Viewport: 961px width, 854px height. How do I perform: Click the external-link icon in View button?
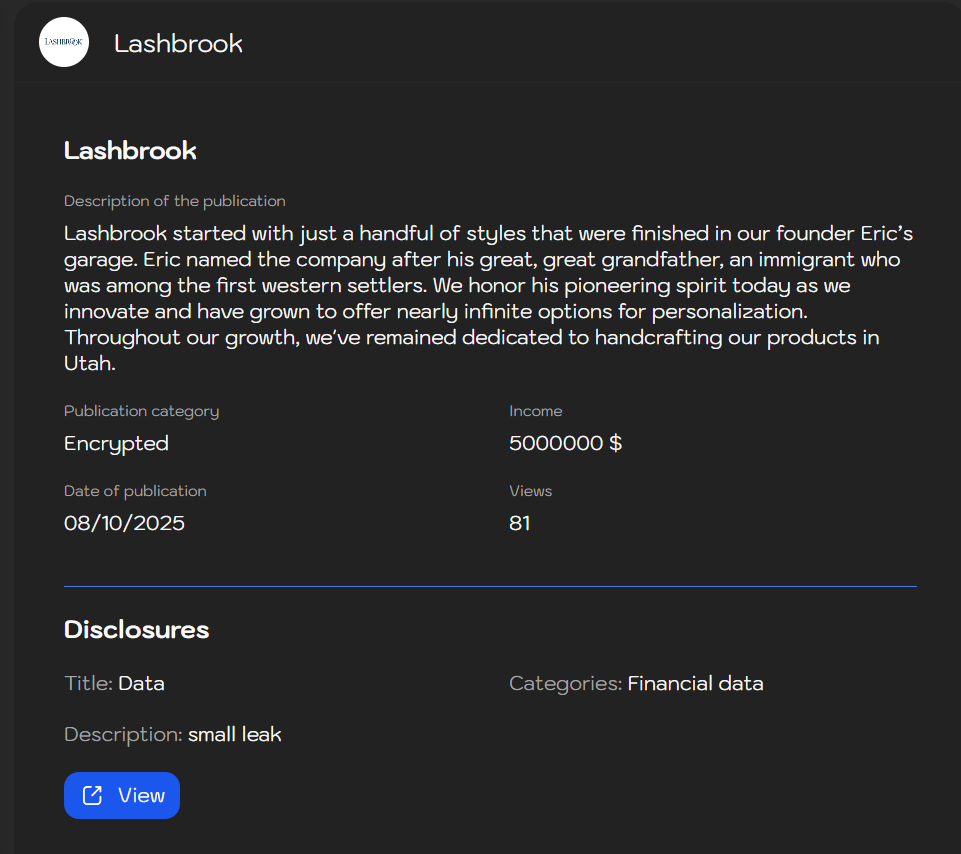pos(92,795)
